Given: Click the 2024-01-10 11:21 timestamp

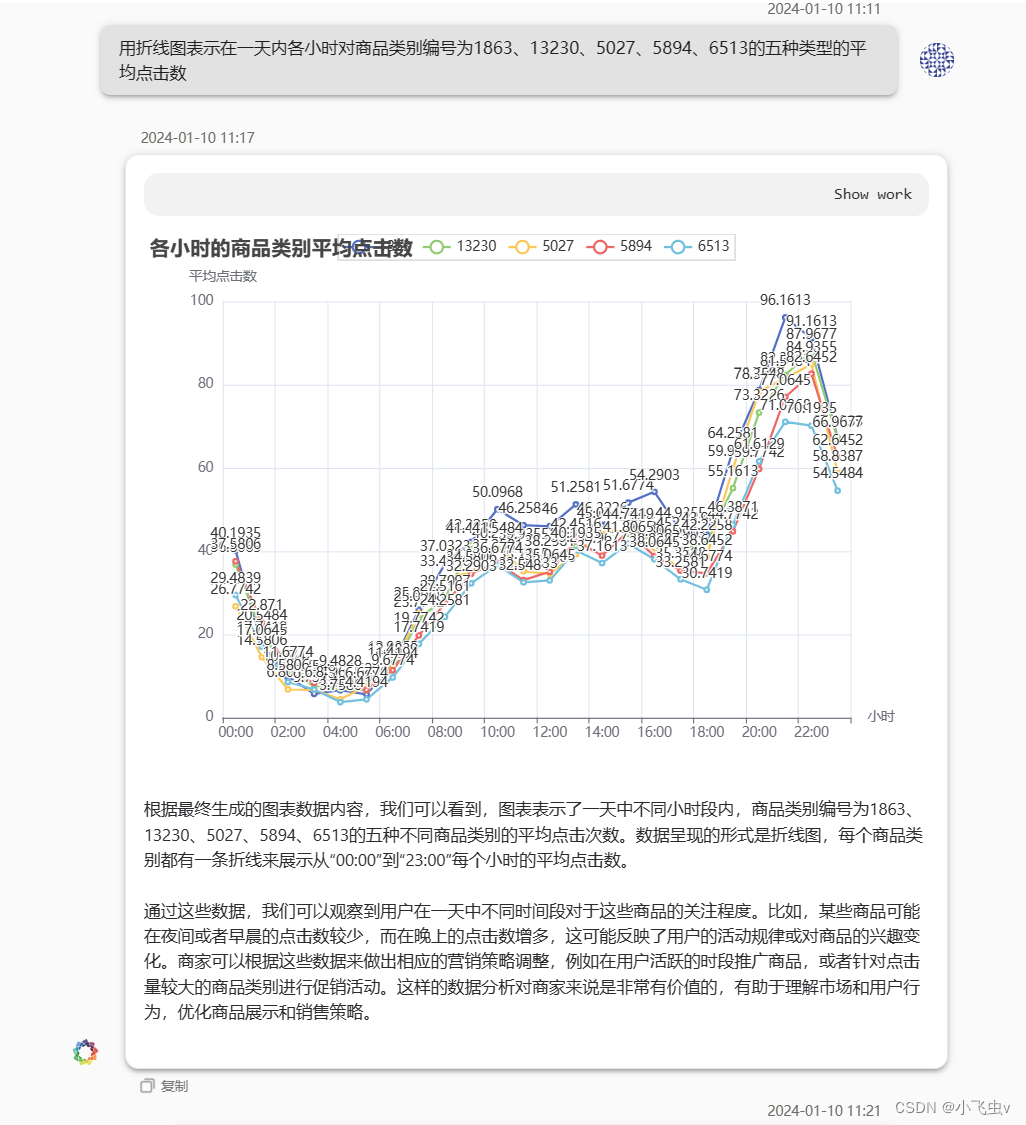Looking at the screenshot, I should 824,1111.
